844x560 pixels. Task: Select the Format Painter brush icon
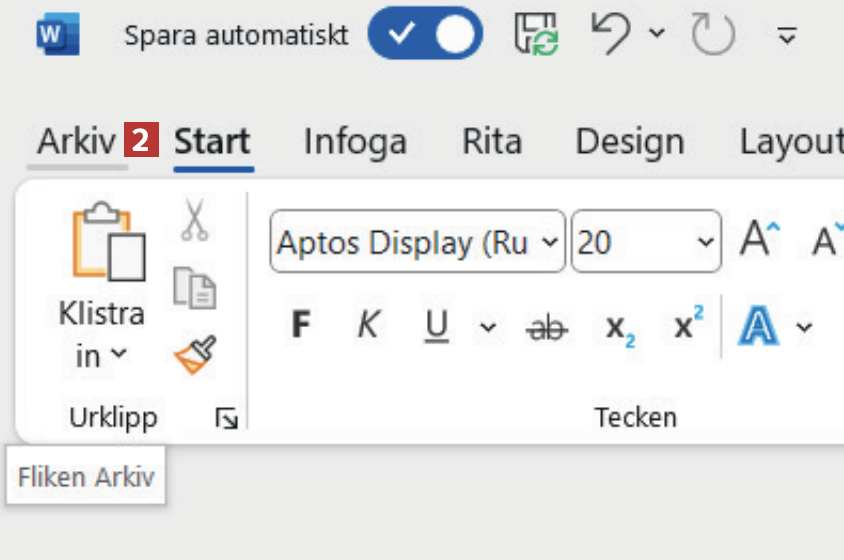point(194,354)
